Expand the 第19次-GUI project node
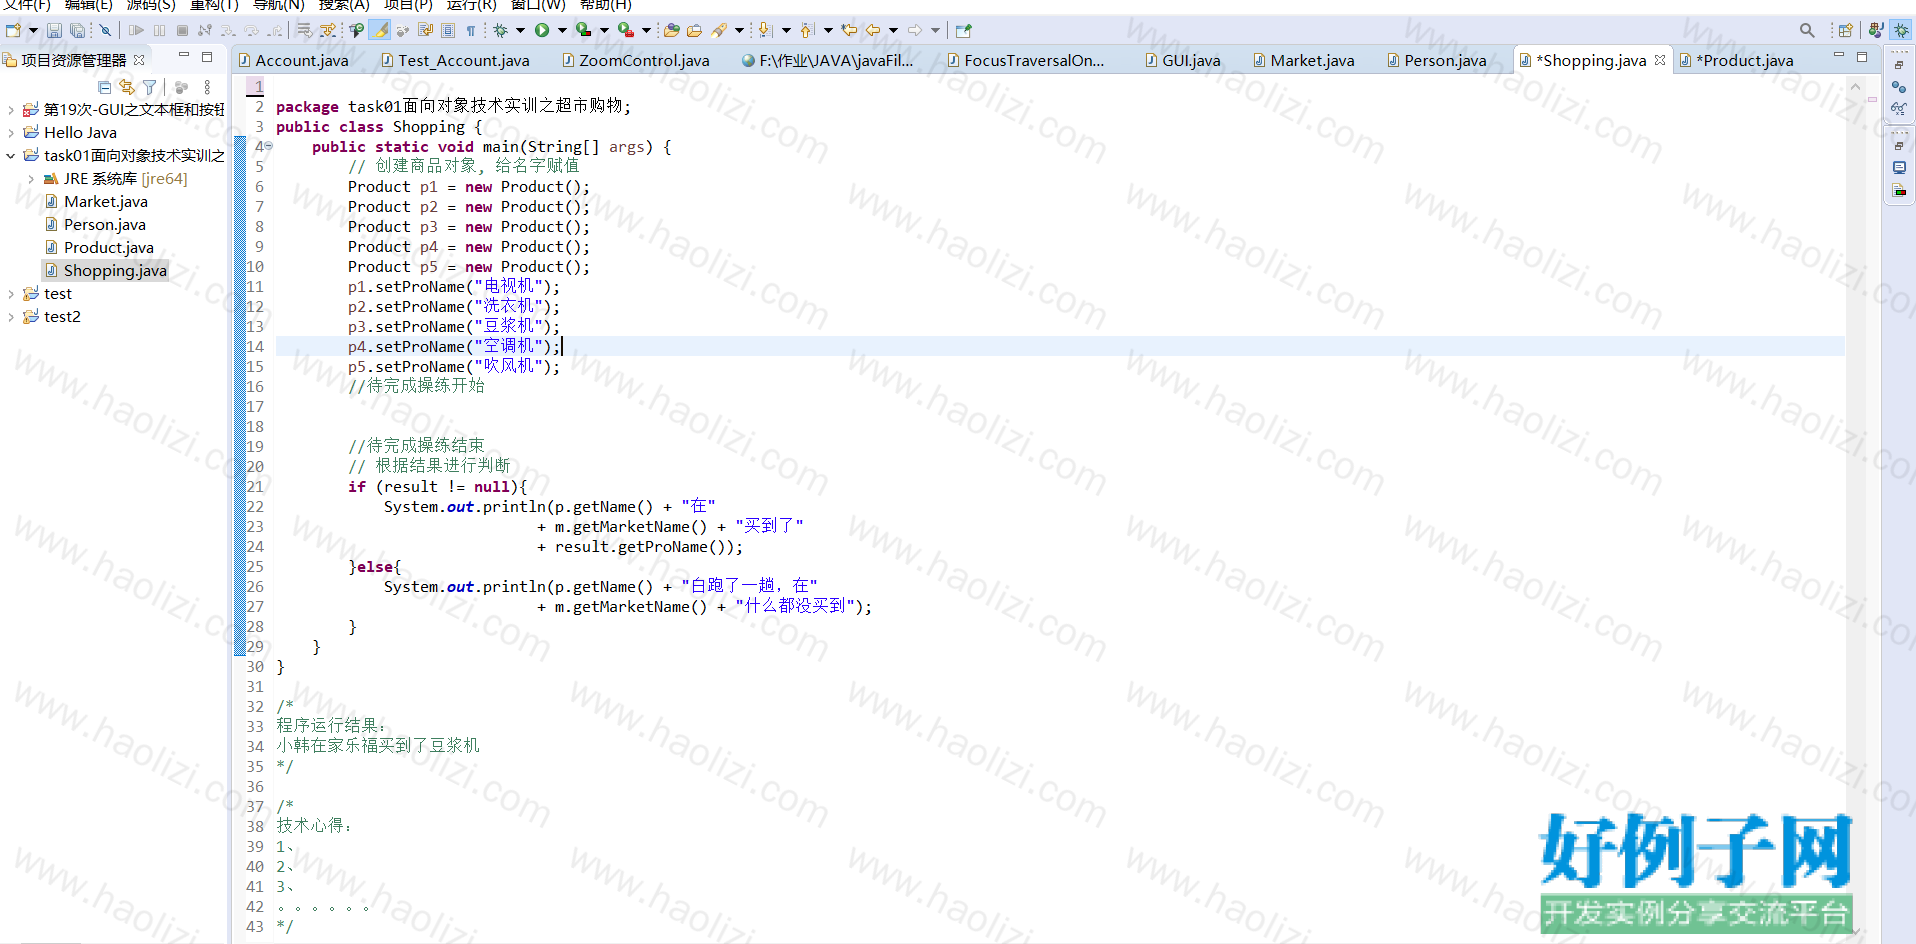The height and width of the screenshot is (944, 1916). point(11,109)
